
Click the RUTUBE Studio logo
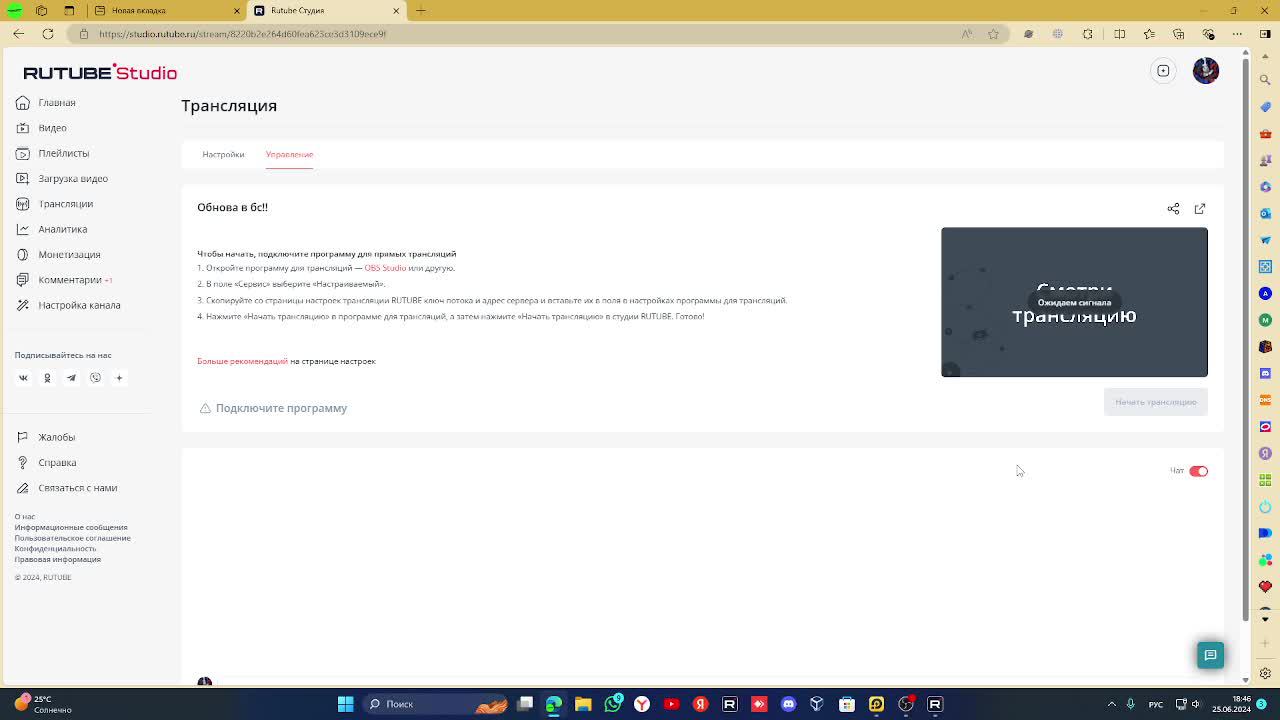pos(100,72)
